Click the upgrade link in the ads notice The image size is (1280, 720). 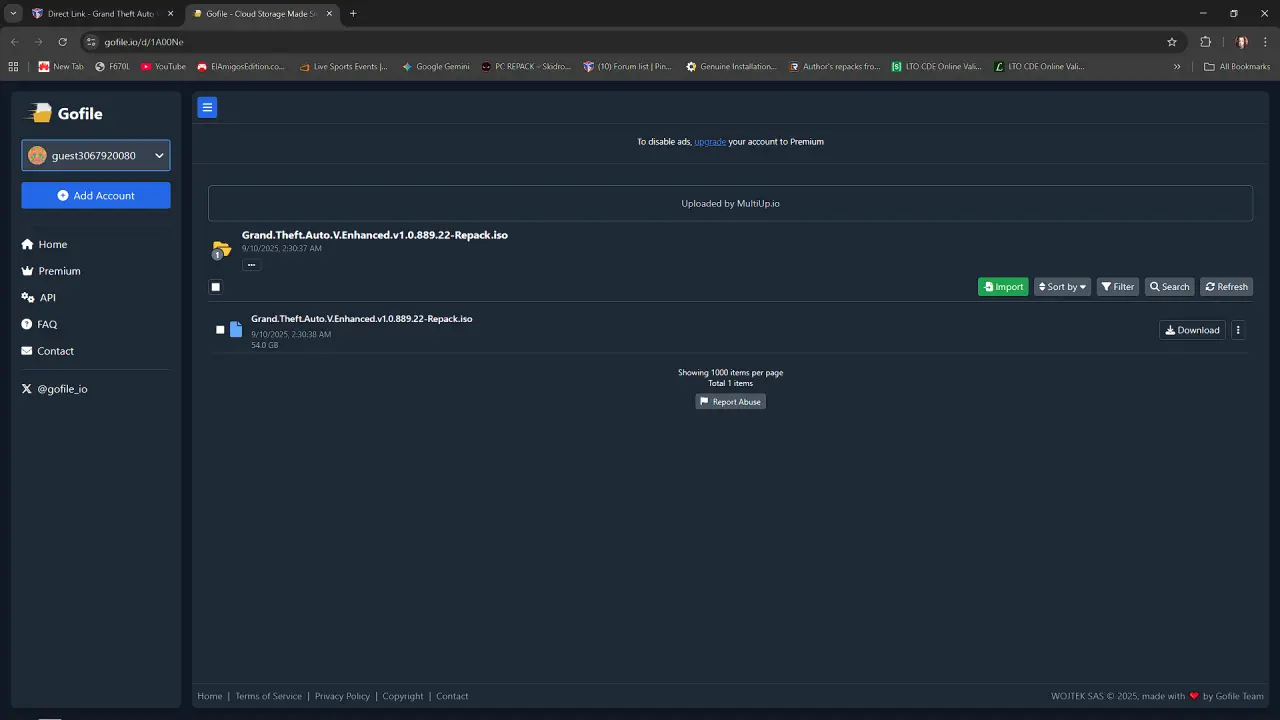click(x=710, y=142)
